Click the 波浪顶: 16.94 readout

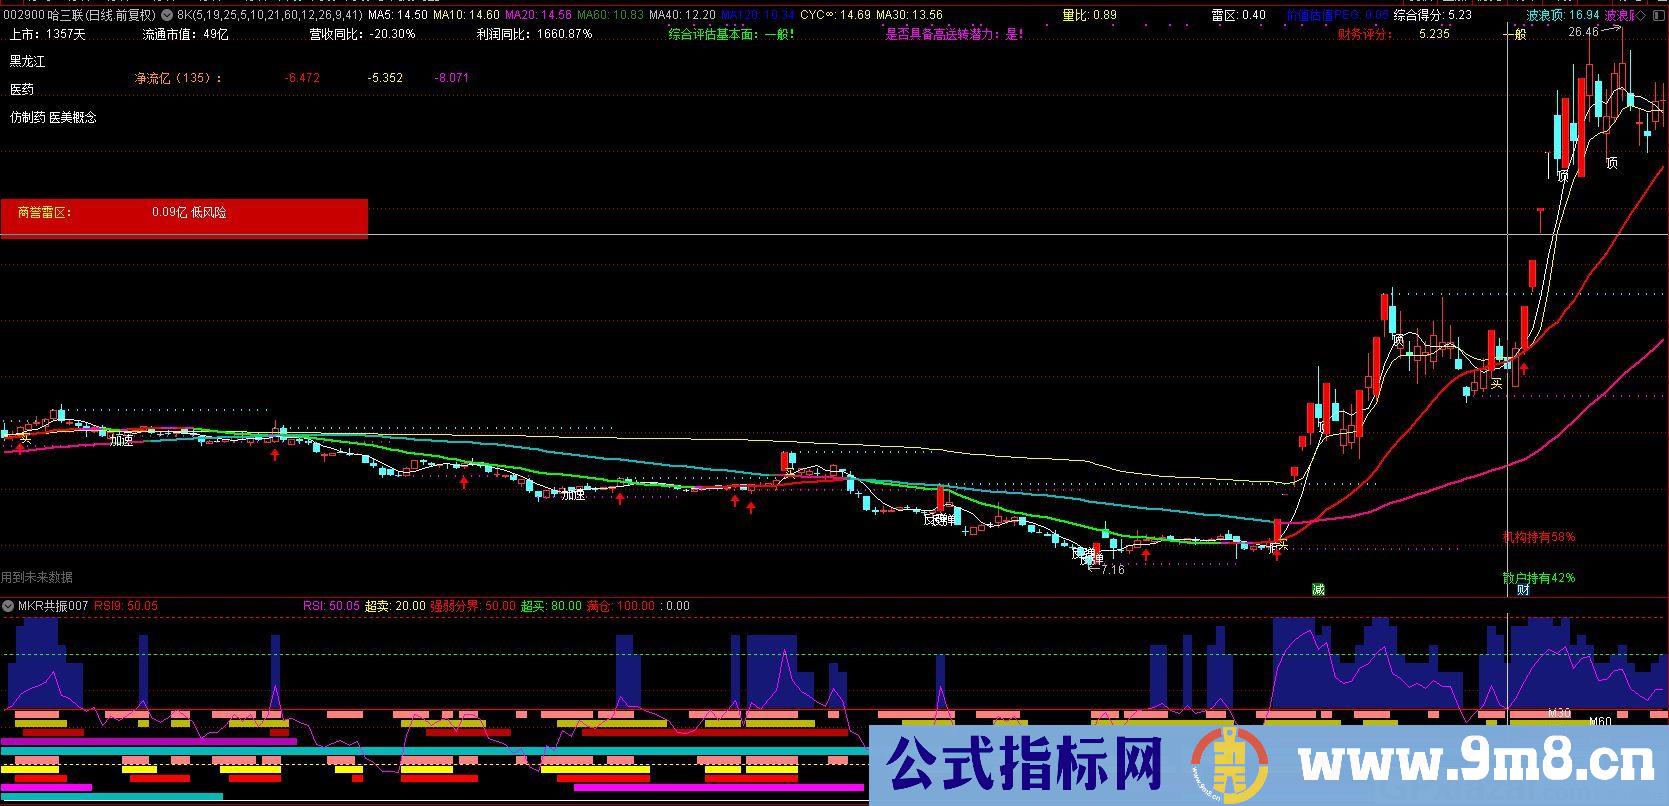click(1562, 16)
